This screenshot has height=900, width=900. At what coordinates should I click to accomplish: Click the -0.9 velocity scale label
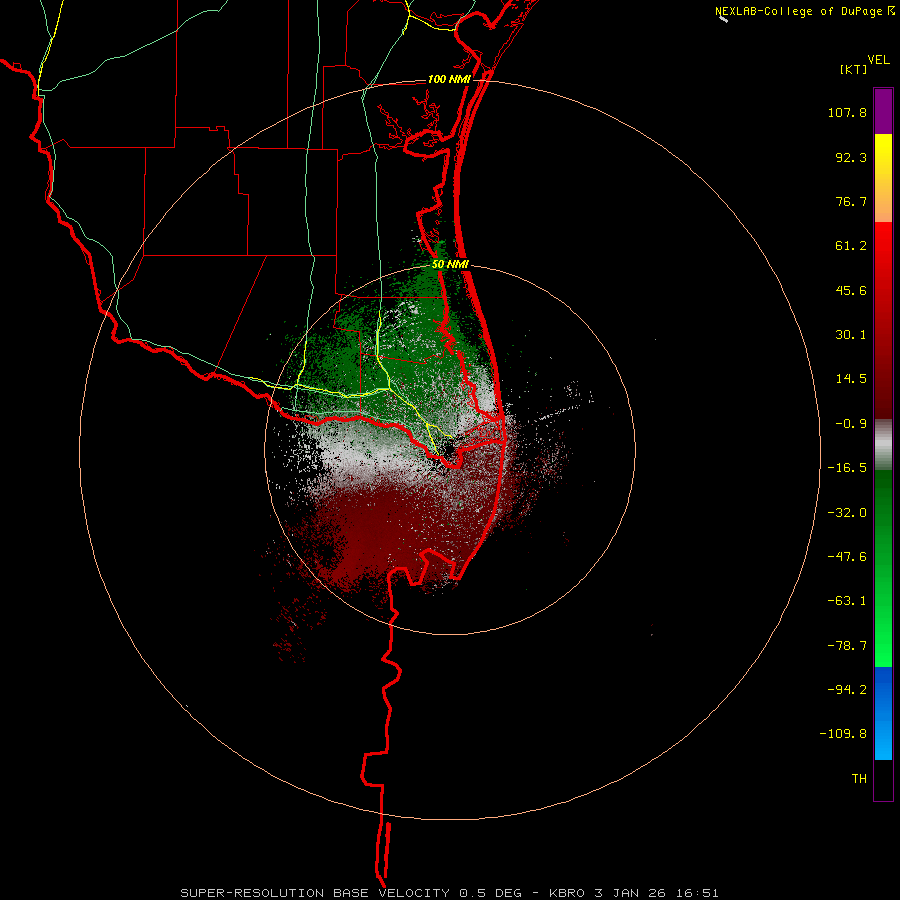[851, 424]
